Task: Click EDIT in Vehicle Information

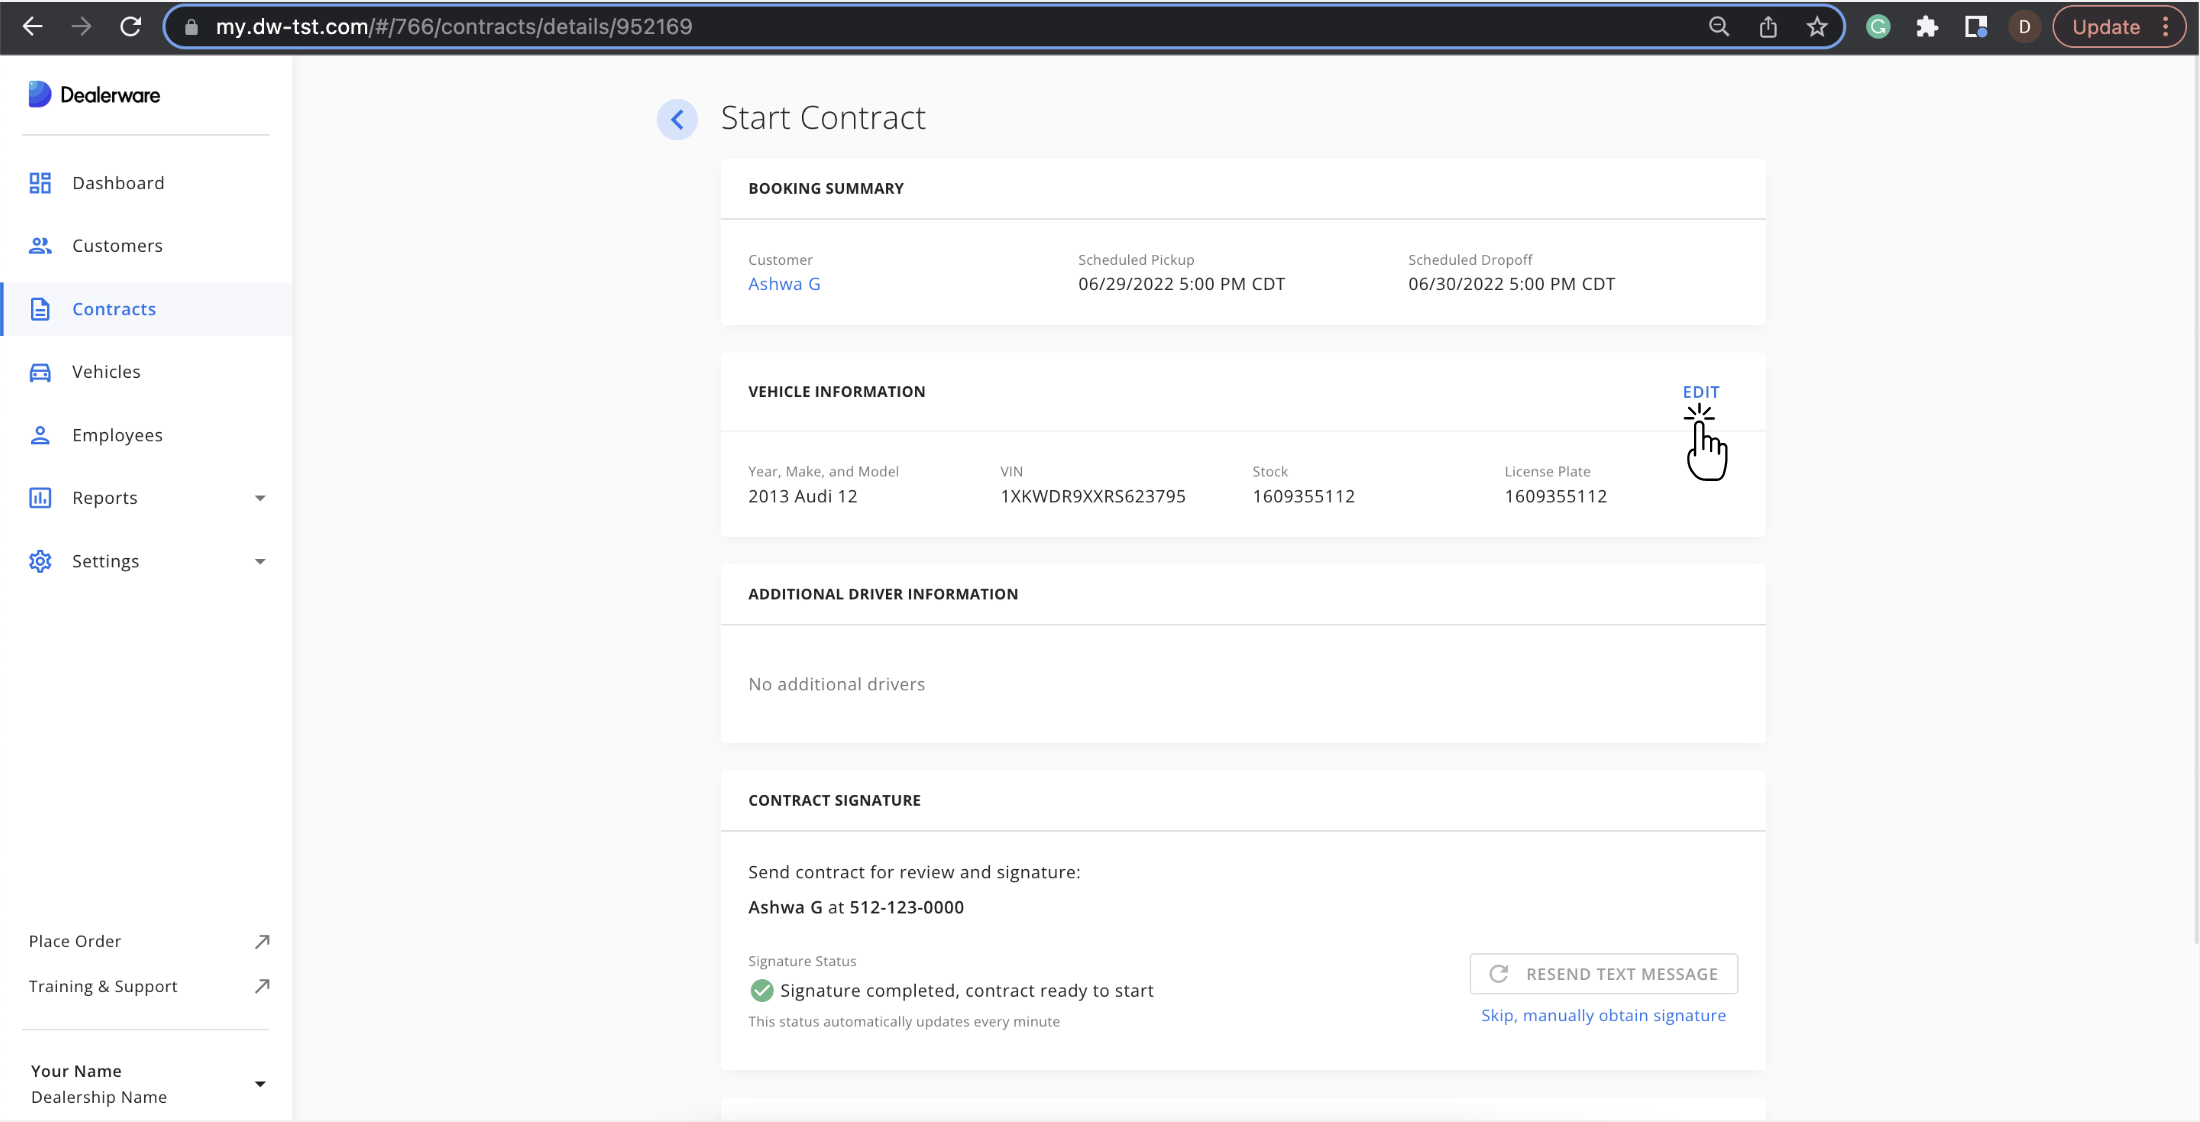Action: [1701, 392]
